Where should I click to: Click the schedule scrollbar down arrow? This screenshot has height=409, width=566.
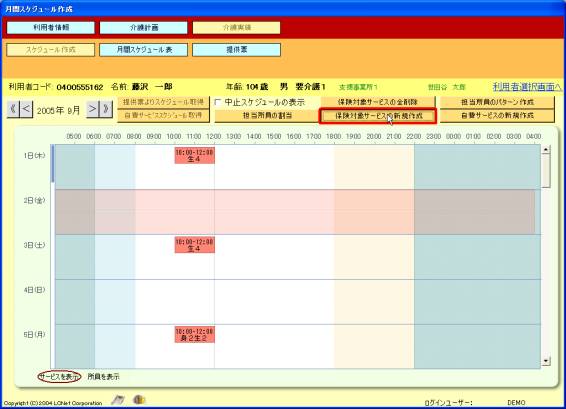coord(546,361)
